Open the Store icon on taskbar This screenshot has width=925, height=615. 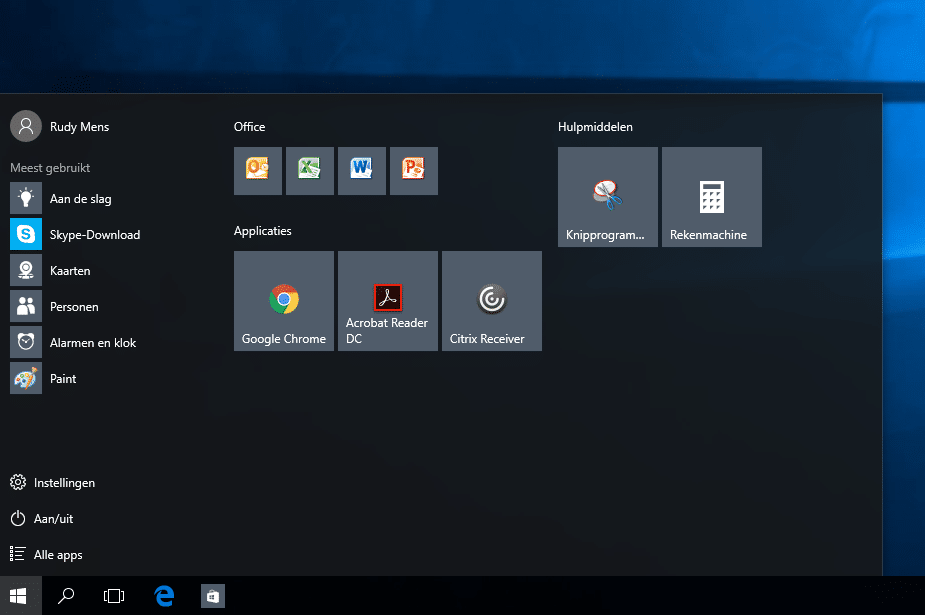212,596
